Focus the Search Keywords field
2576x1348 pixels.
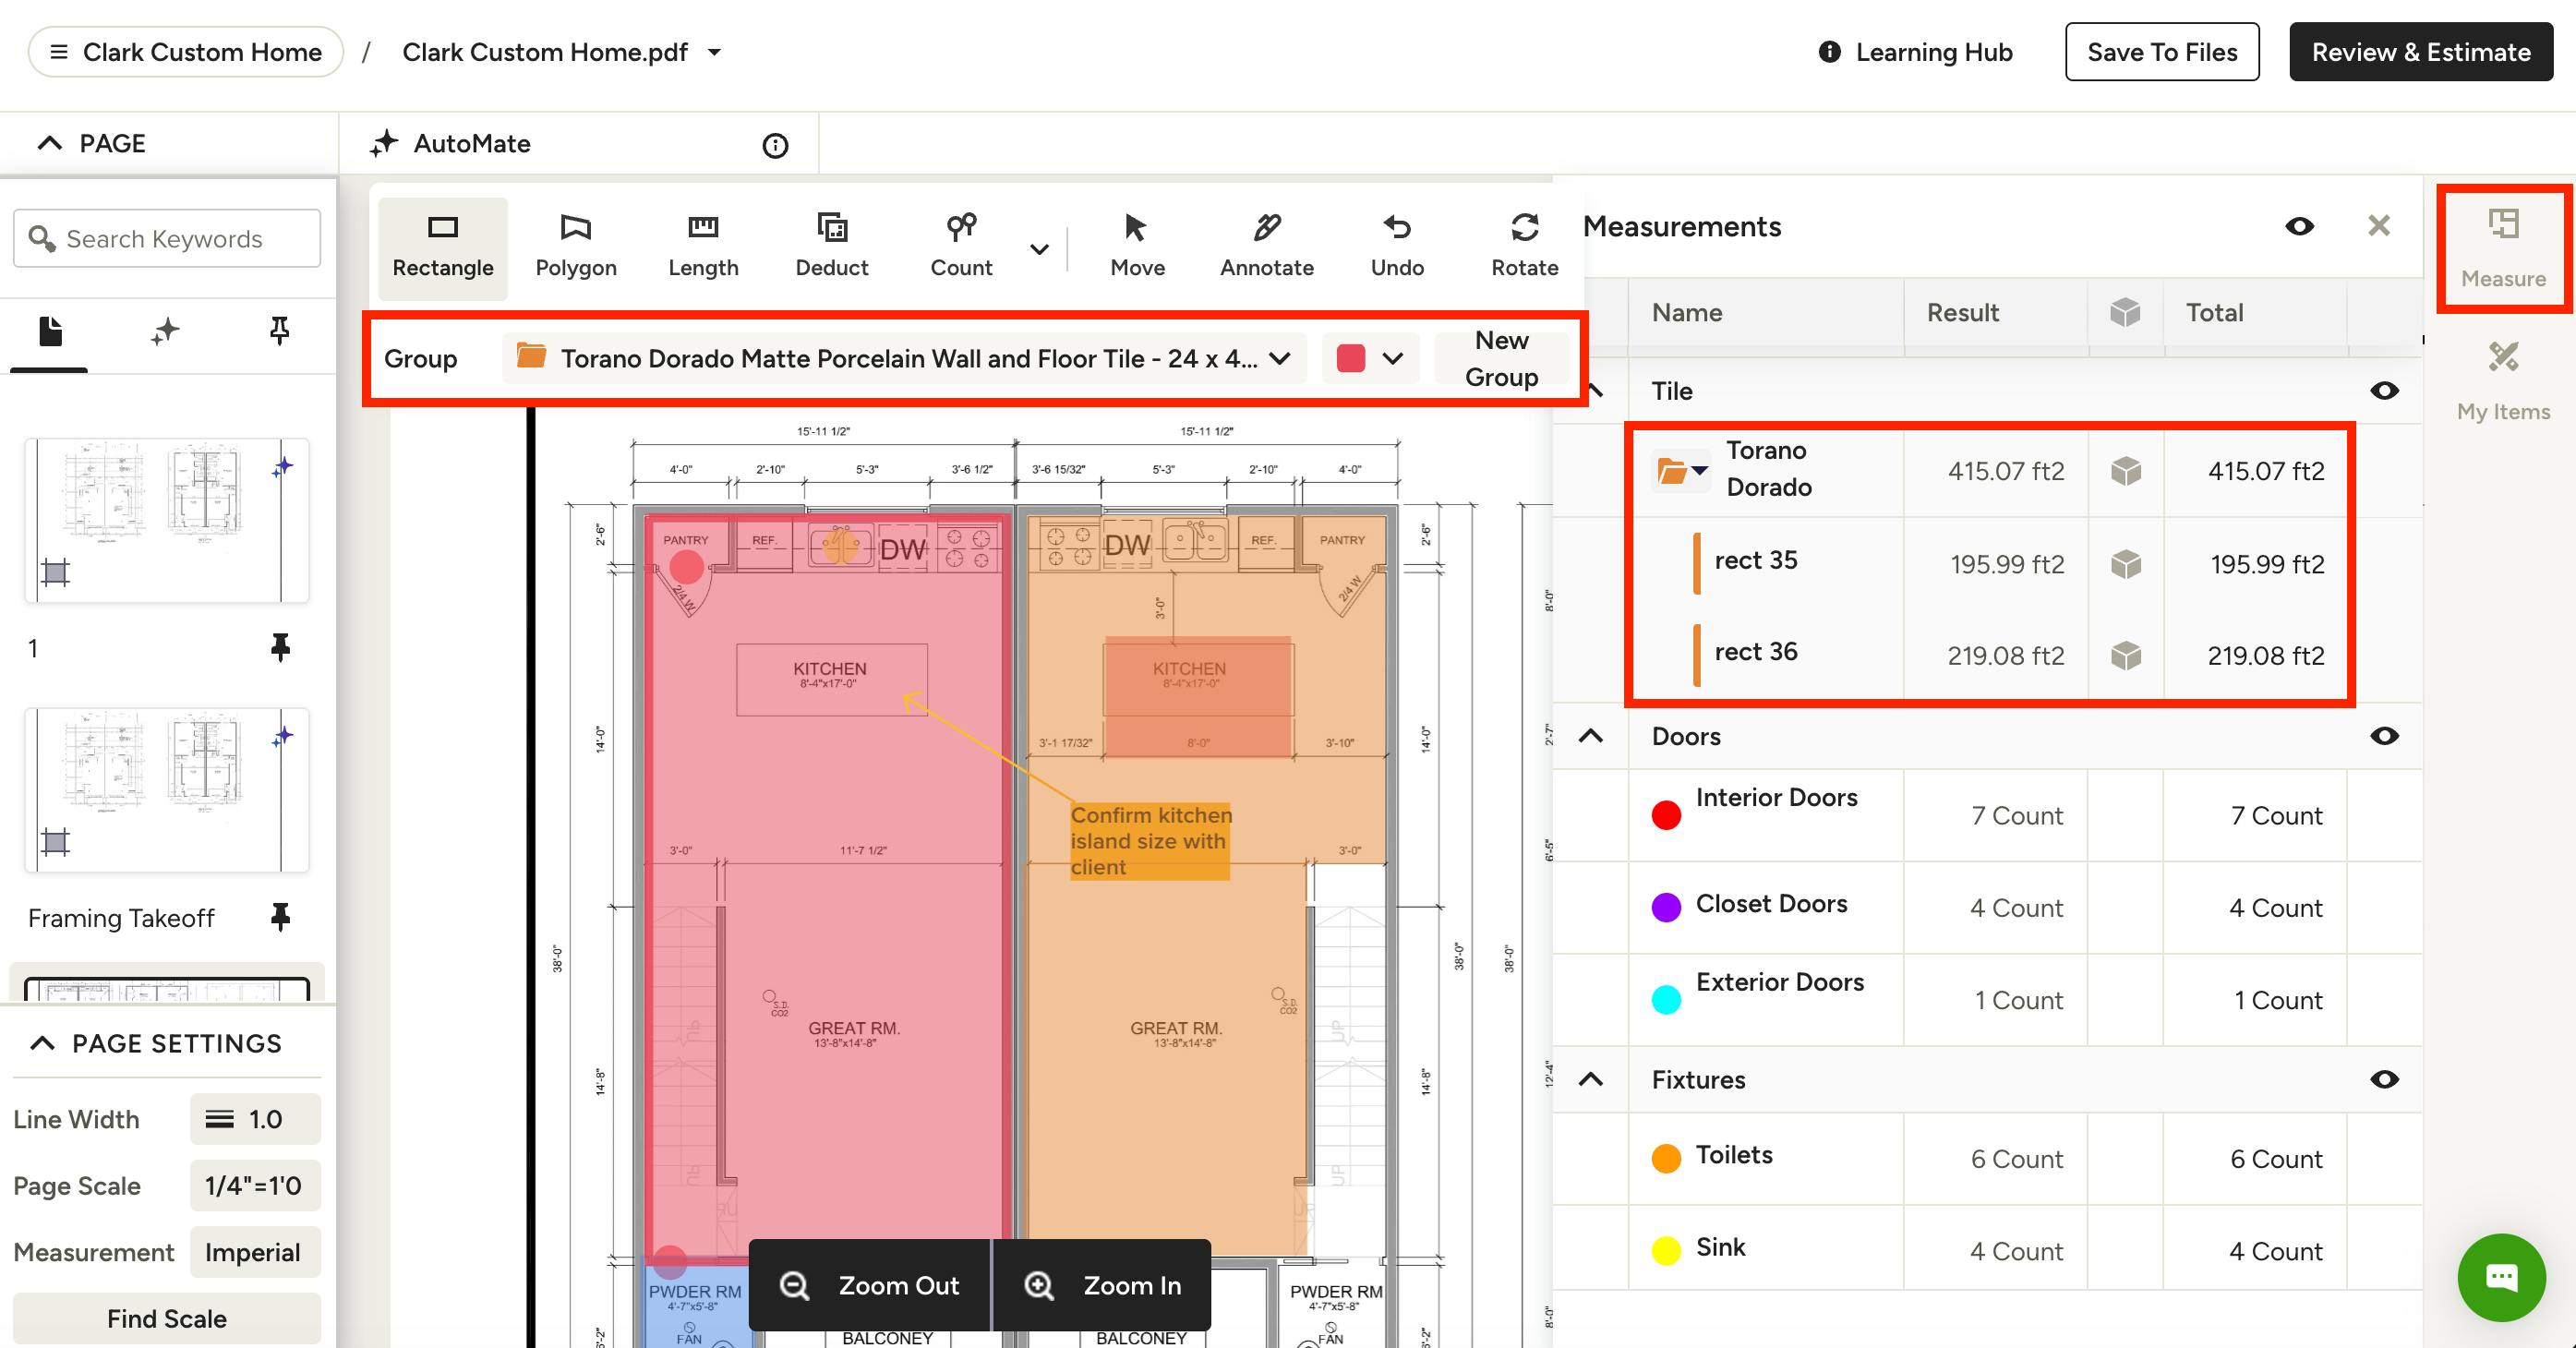point(167,238)
